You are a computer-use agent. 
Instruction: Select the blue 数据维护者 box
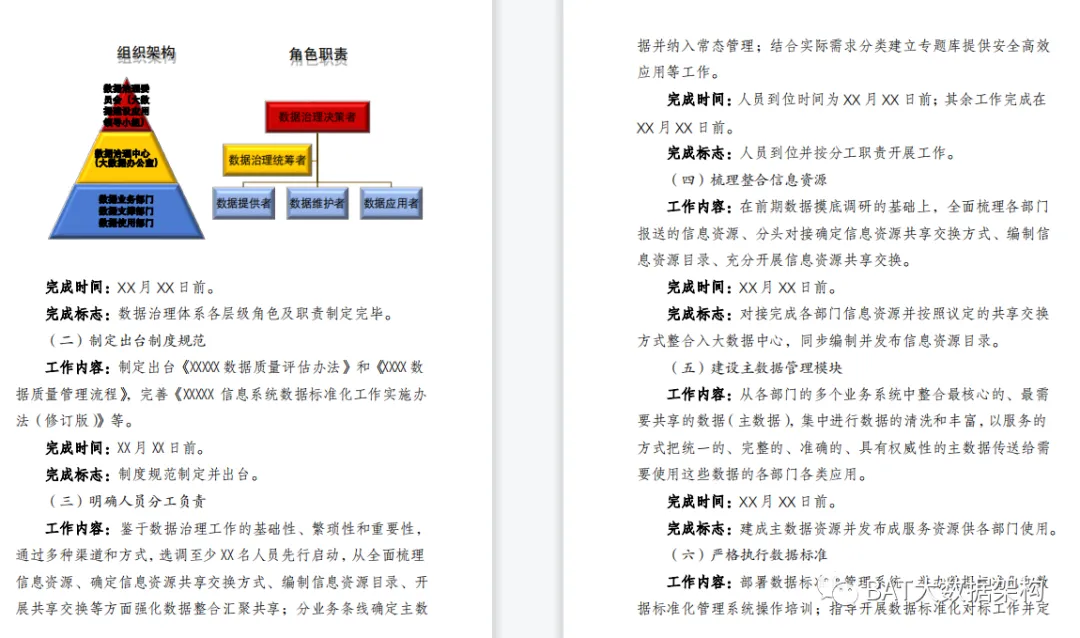(318, 203)
